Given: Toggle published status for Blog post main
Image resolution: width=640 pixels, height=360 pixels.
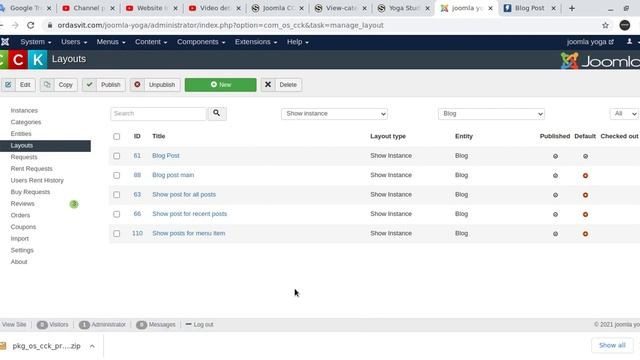Looking at the screenshot, I should (x=555, y=176).
